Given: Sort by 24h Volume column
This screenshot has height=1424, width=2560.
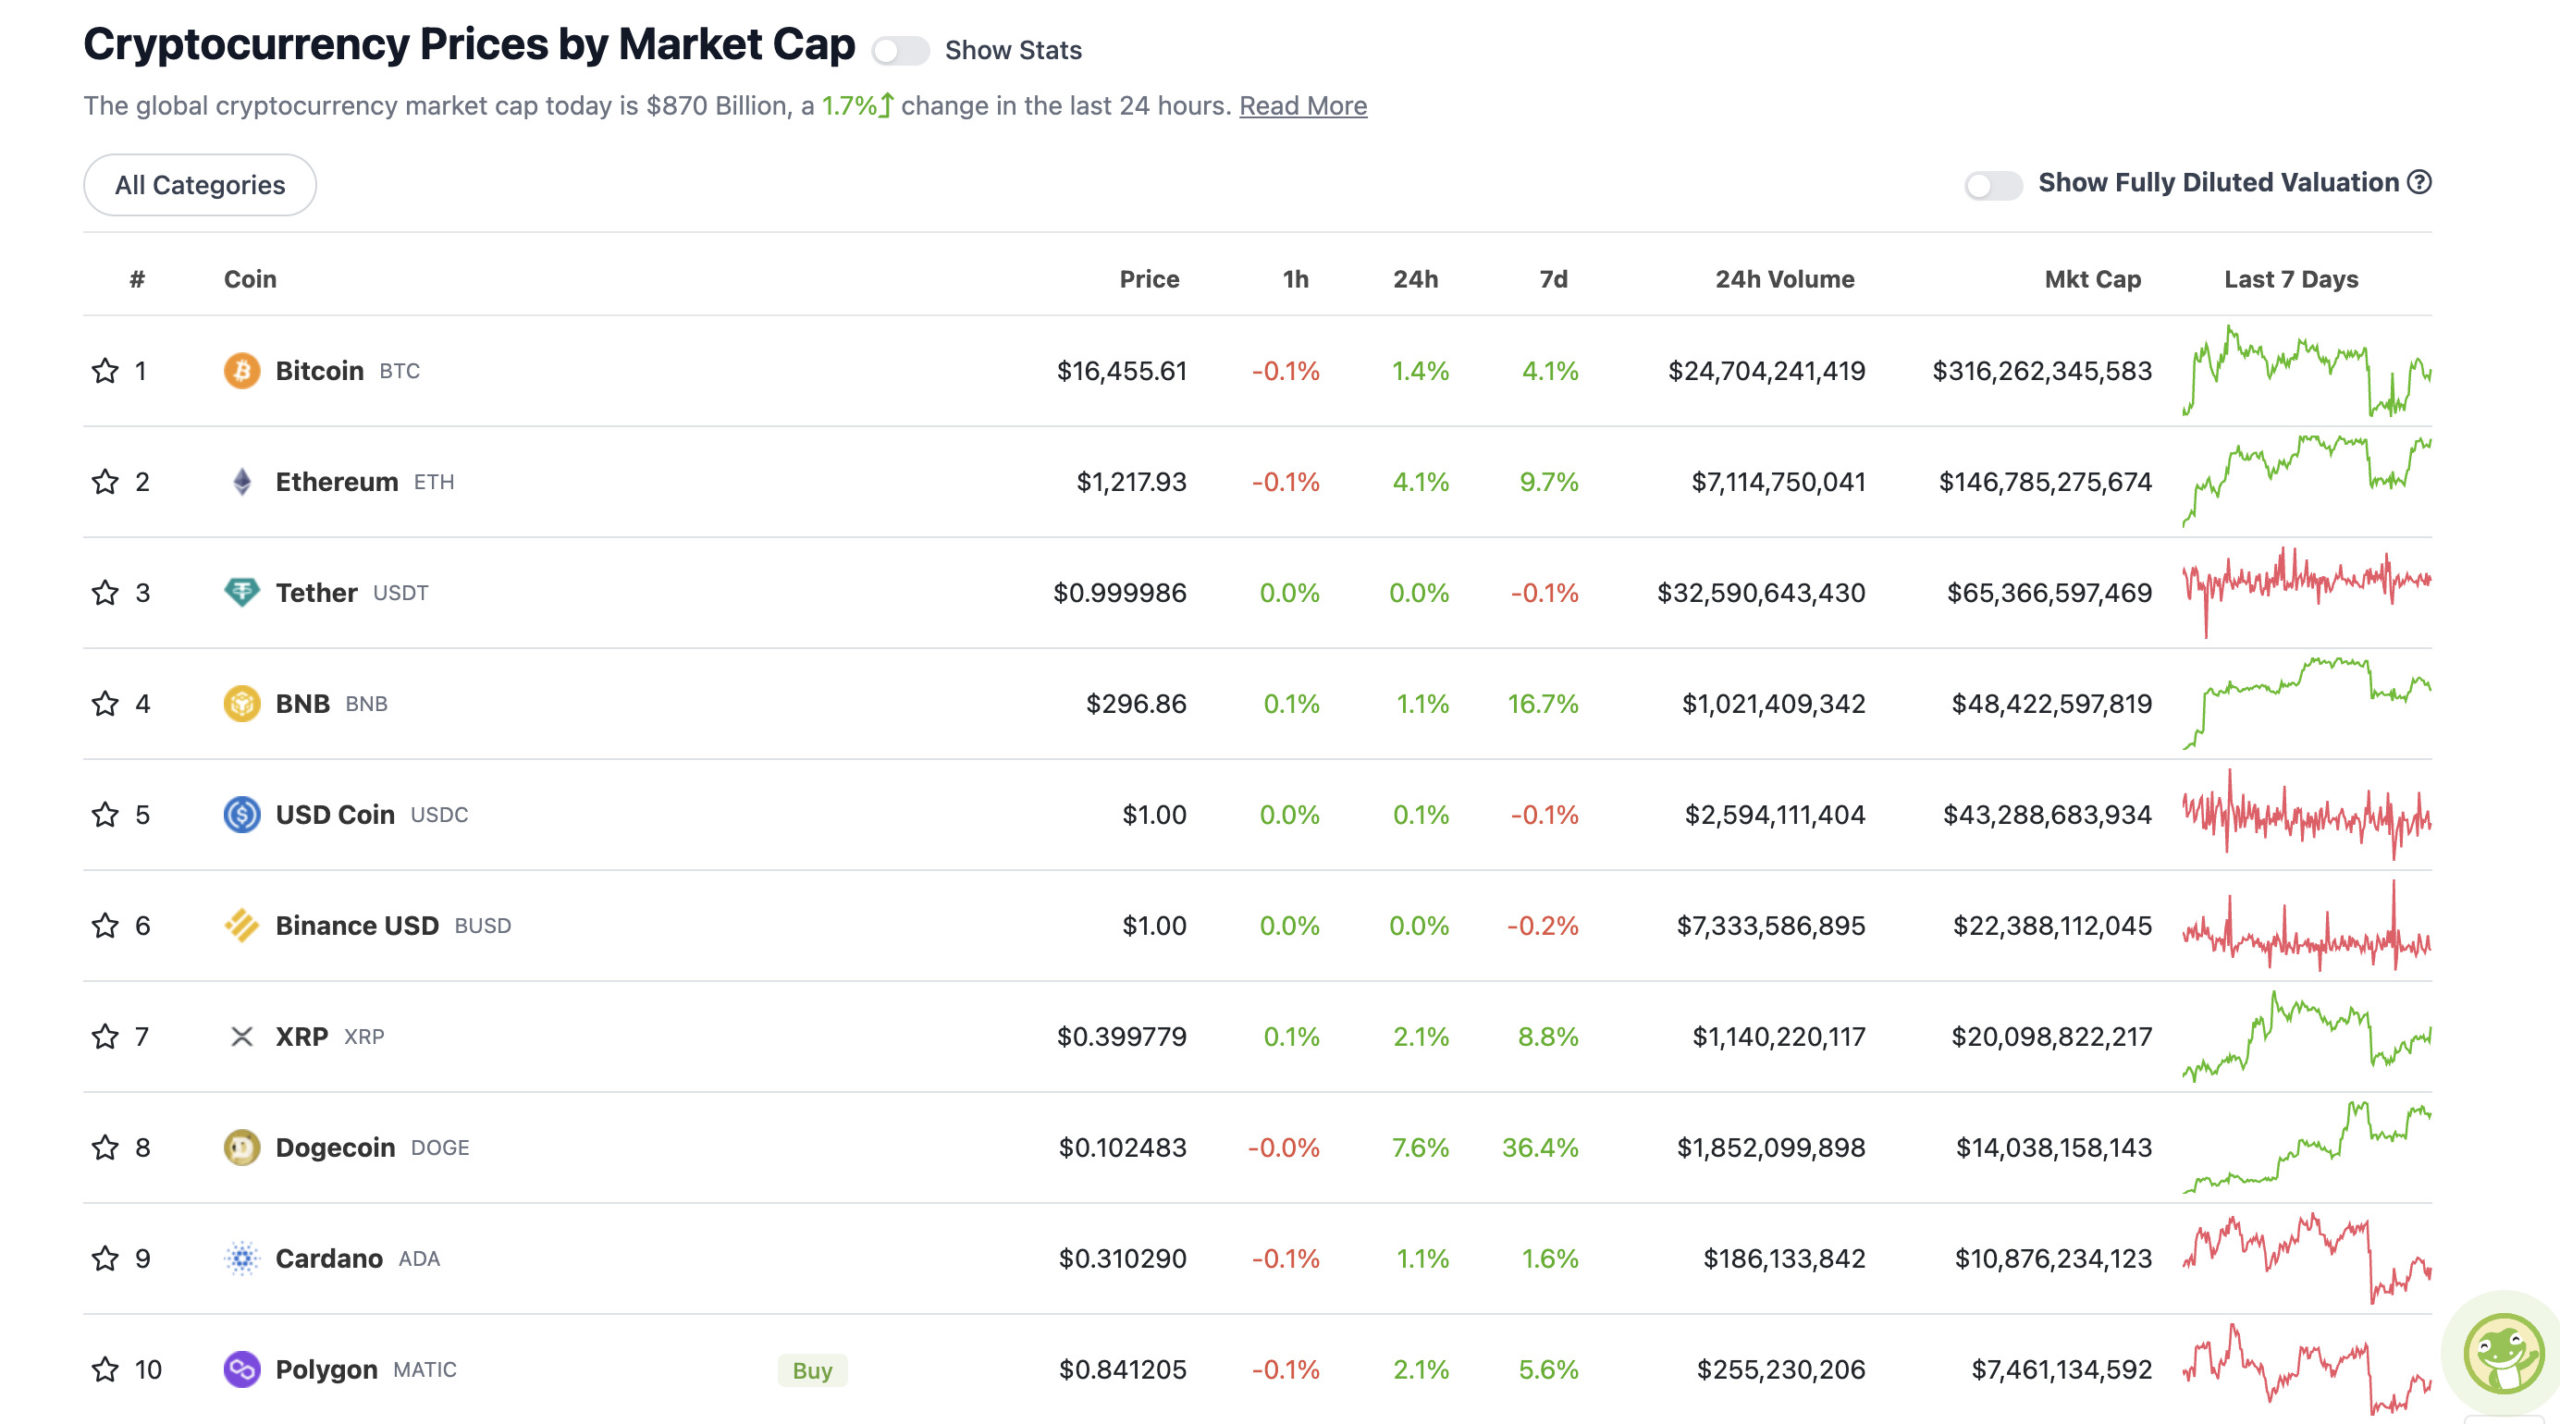Looking at the screenshot, I should (1785, 279).
